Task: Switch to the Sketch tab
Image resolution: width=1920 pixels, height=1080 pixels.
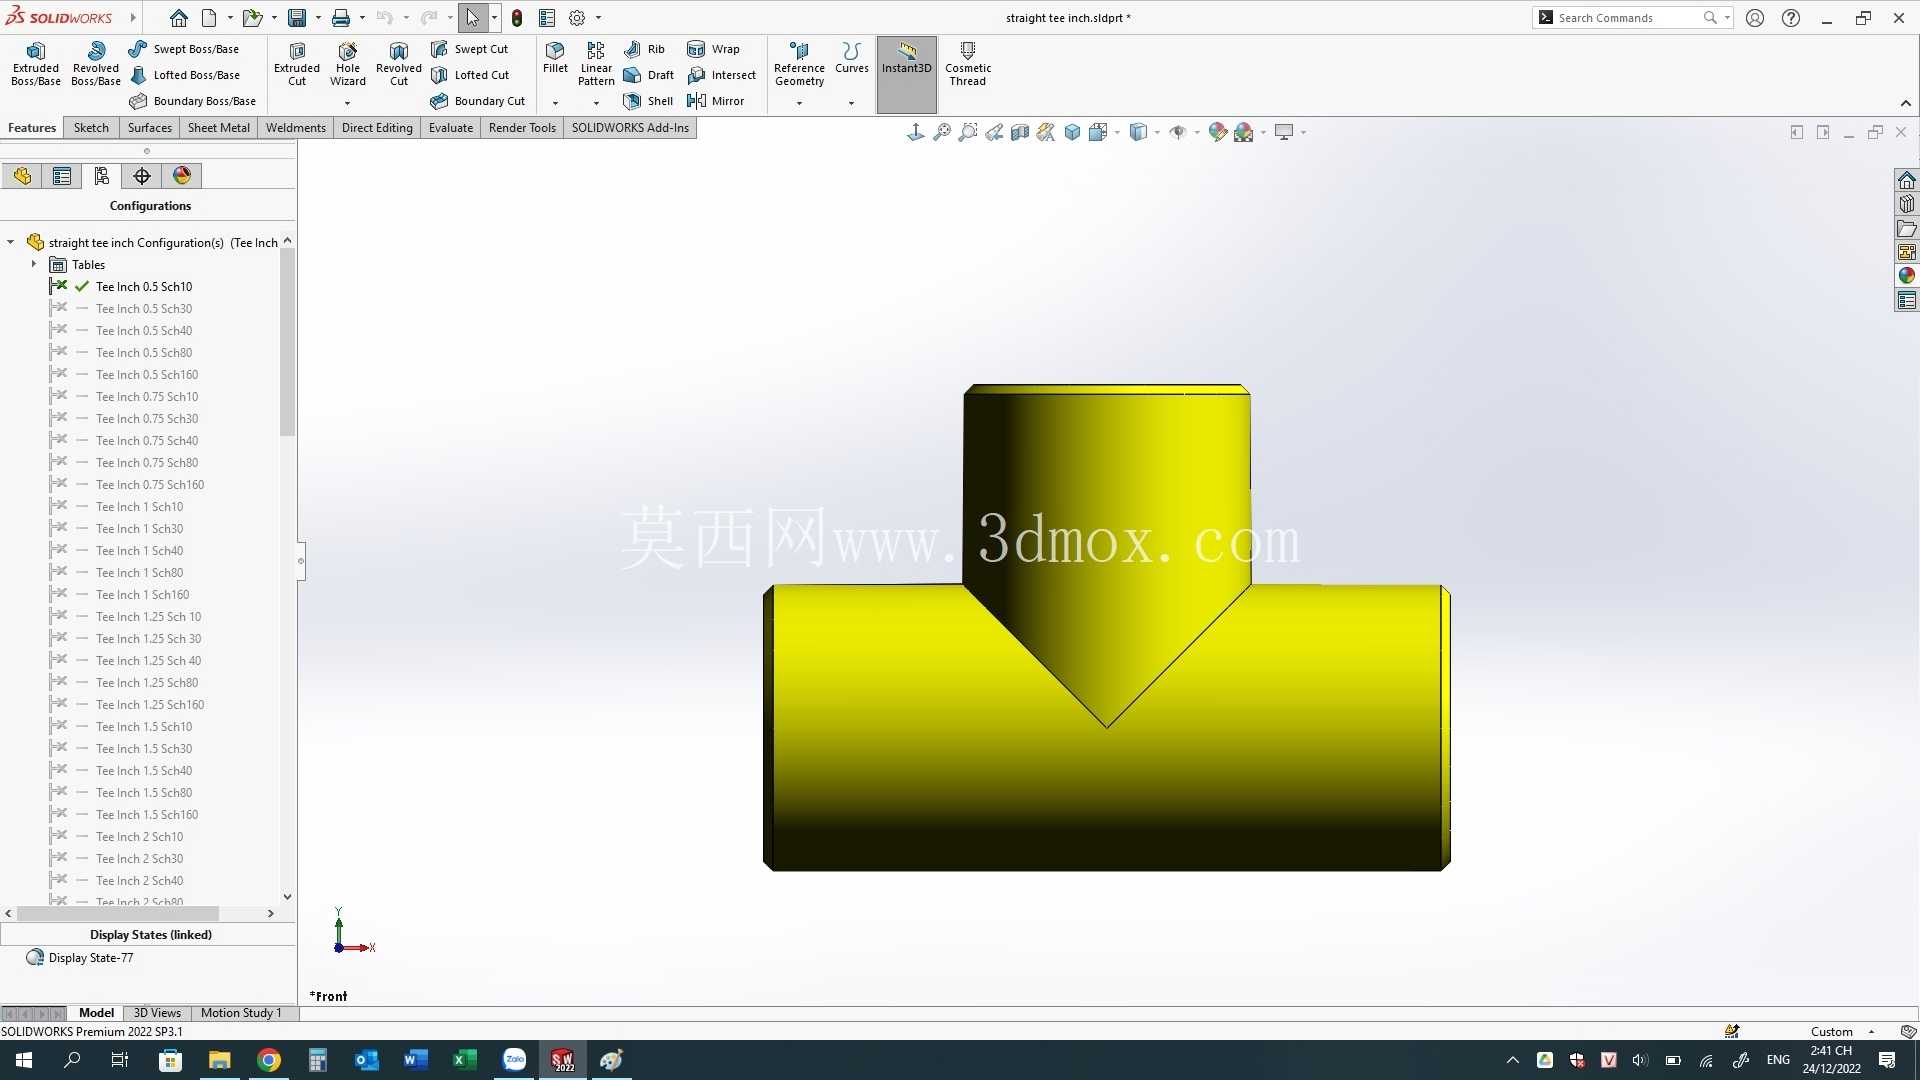Action: click(91, 128)
